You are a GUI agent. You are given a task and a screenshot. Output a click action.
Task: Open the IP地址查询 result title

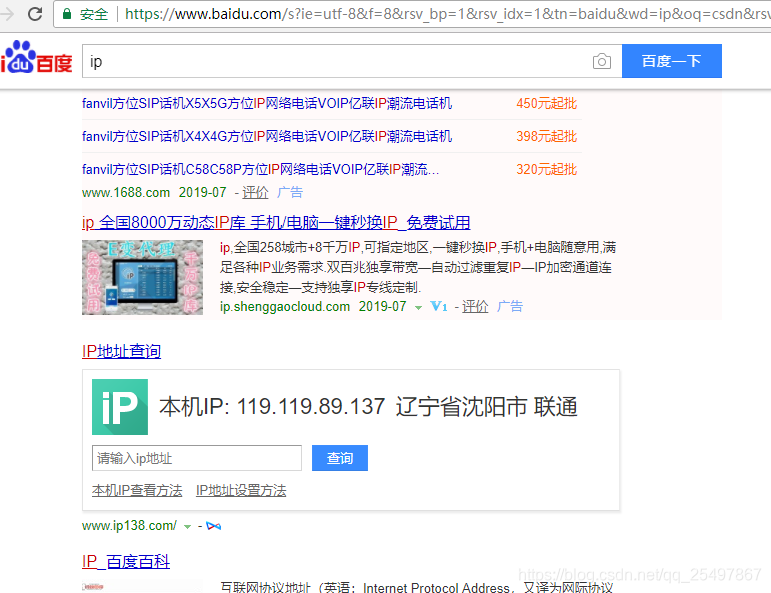pyautogui.click(x=121, y=351)
